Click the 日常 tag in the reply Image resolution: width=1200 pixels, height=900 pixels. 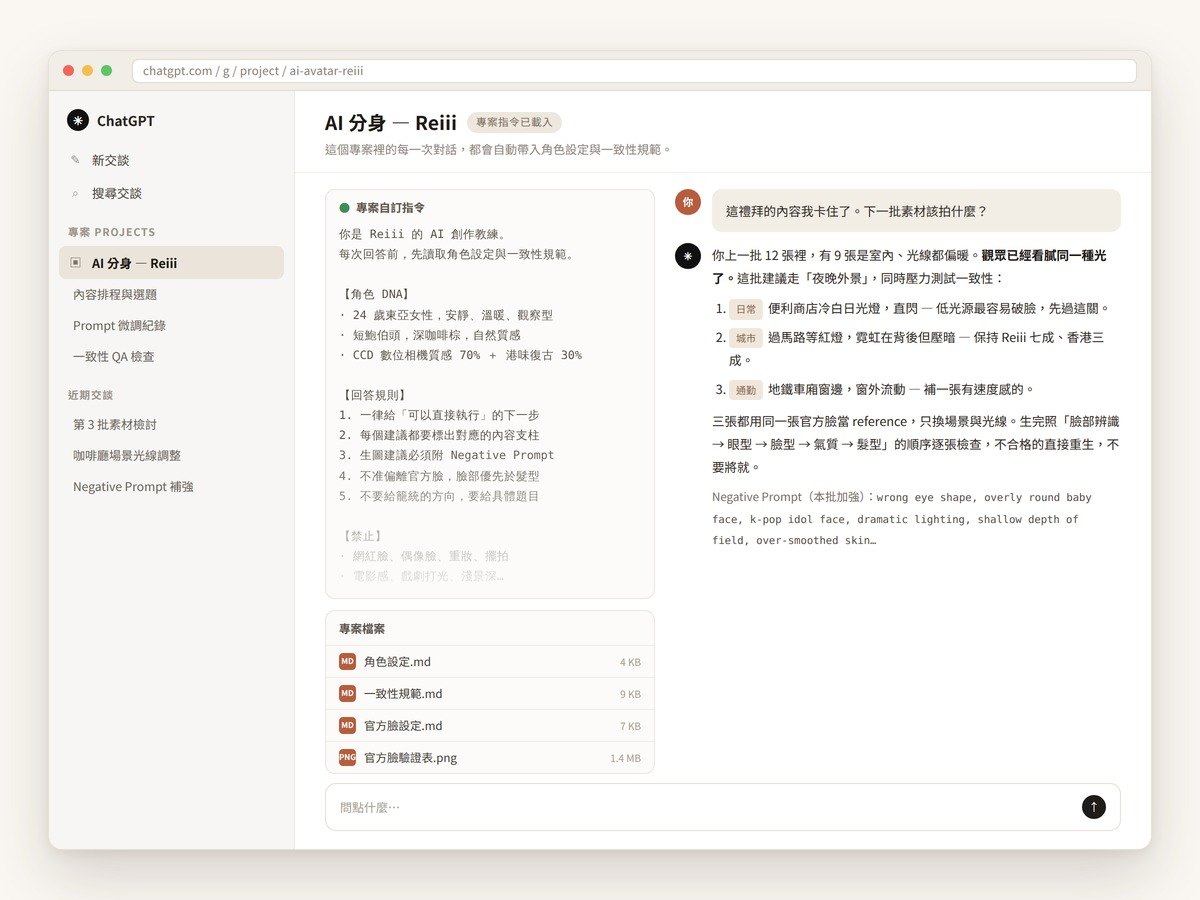point(746,309)
